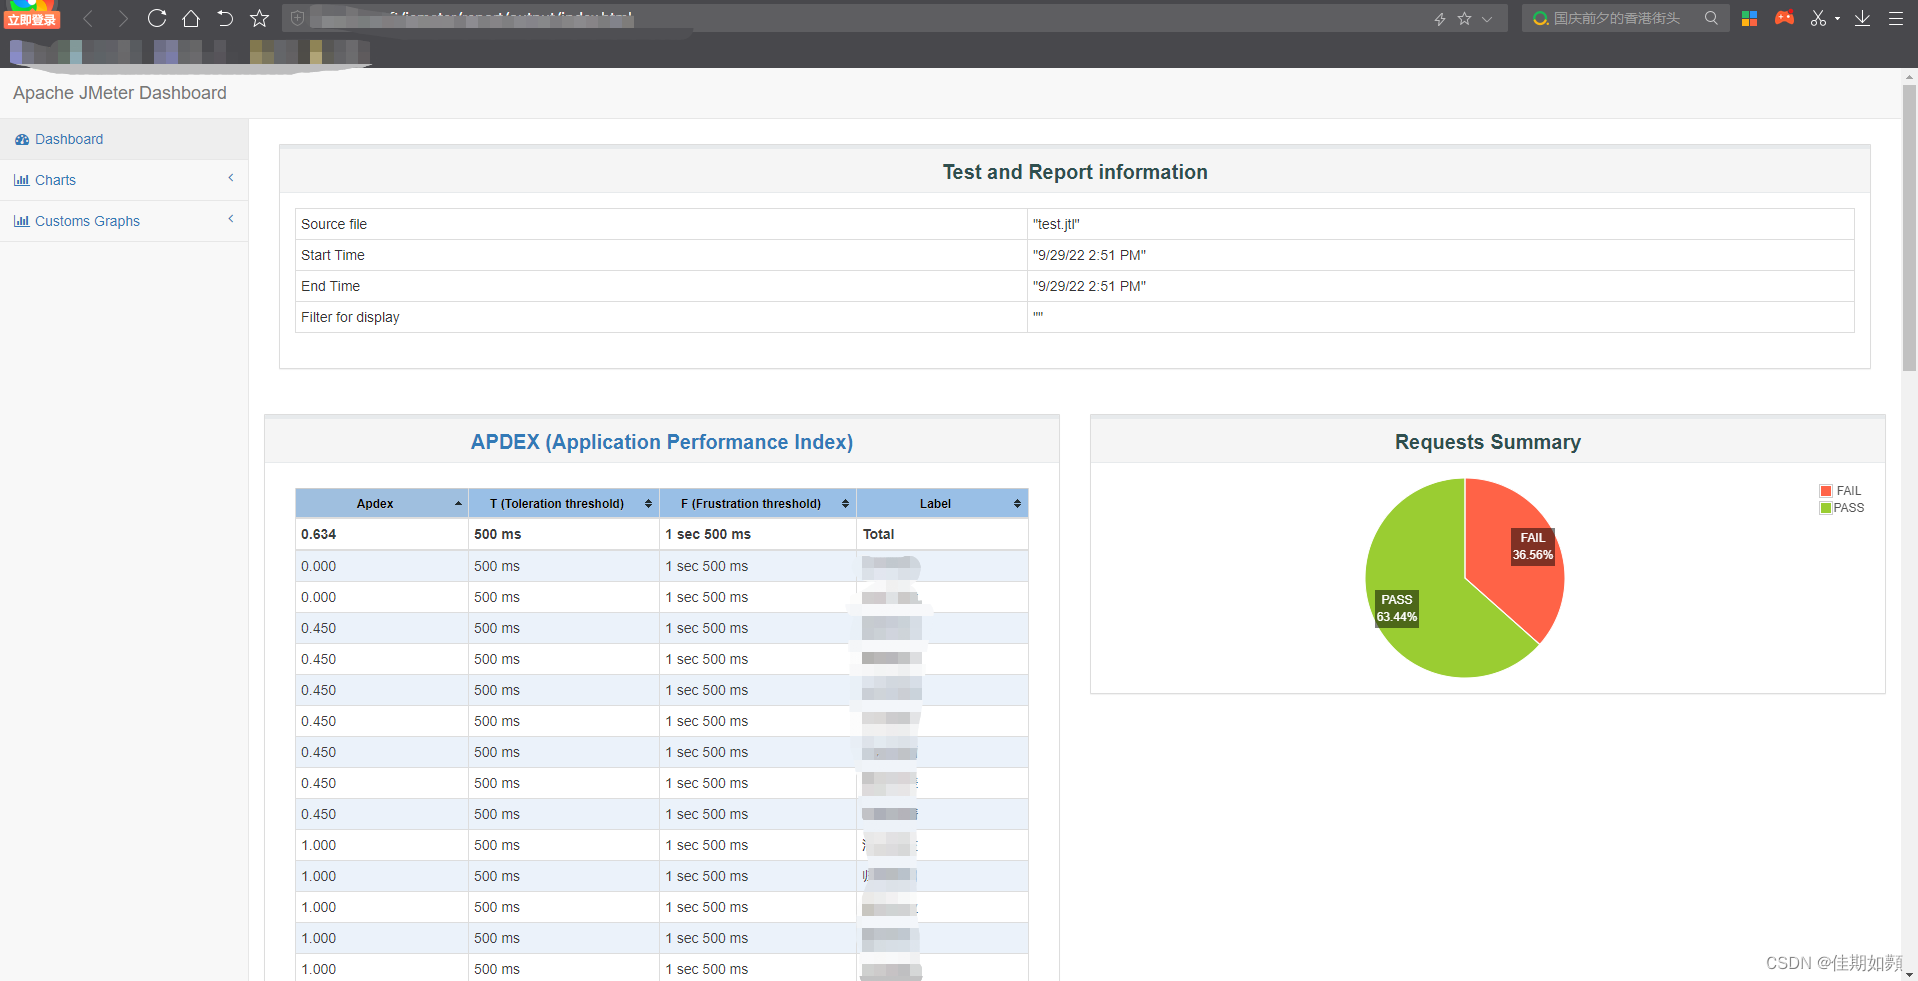Click the magnifier search icon in search box
Viewport: 1918px width, 981px height.
tap(1711, 18)
